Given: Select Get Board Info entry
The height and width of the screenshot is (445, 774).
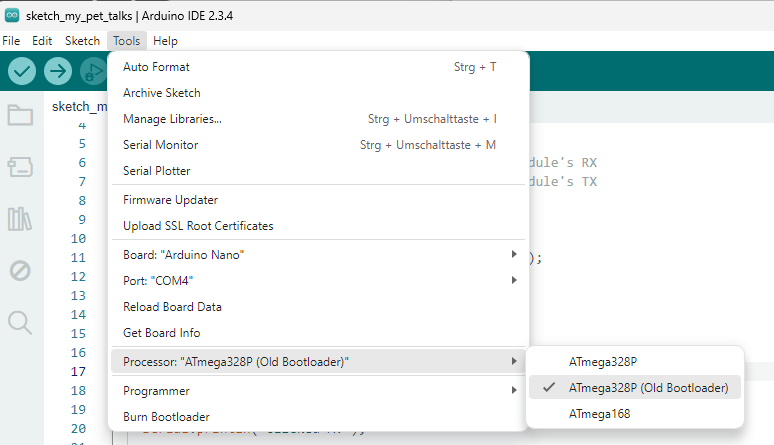Looking at the screenshot, I should click(x=162, y=333).
